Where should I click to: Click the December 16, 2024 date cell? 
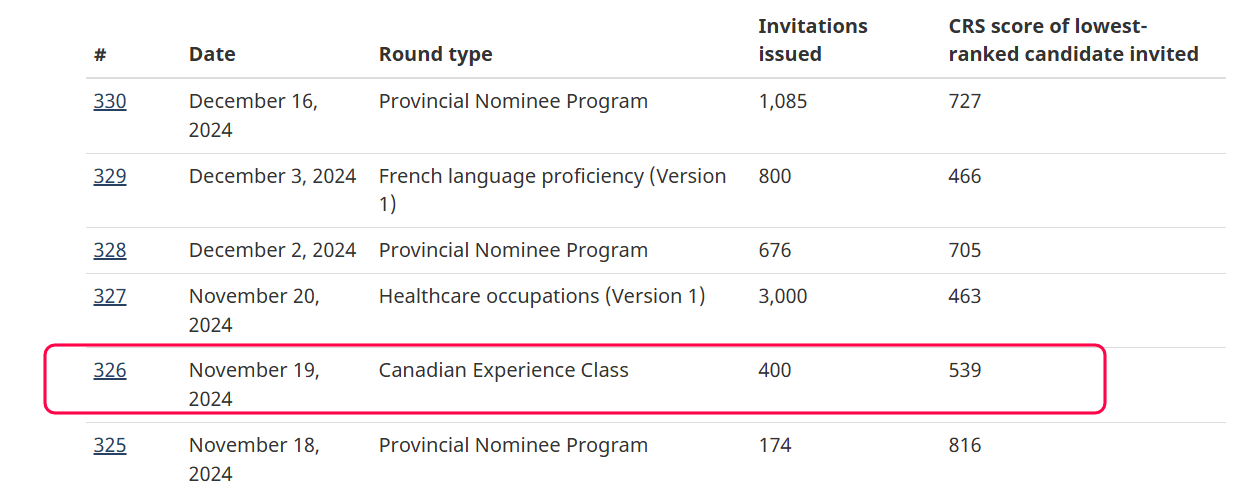253,115
